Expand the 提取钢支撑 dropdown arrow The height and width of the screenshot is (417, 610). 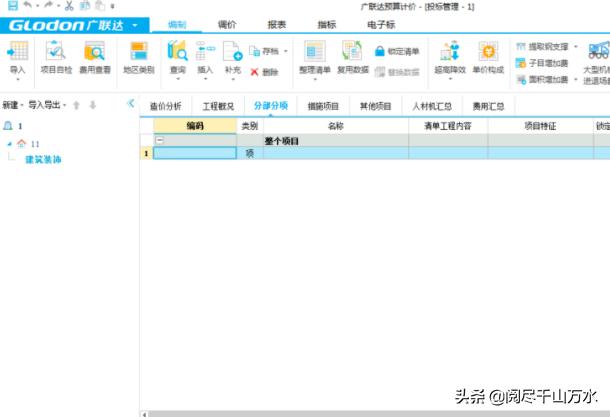click(x=576, y=47)
